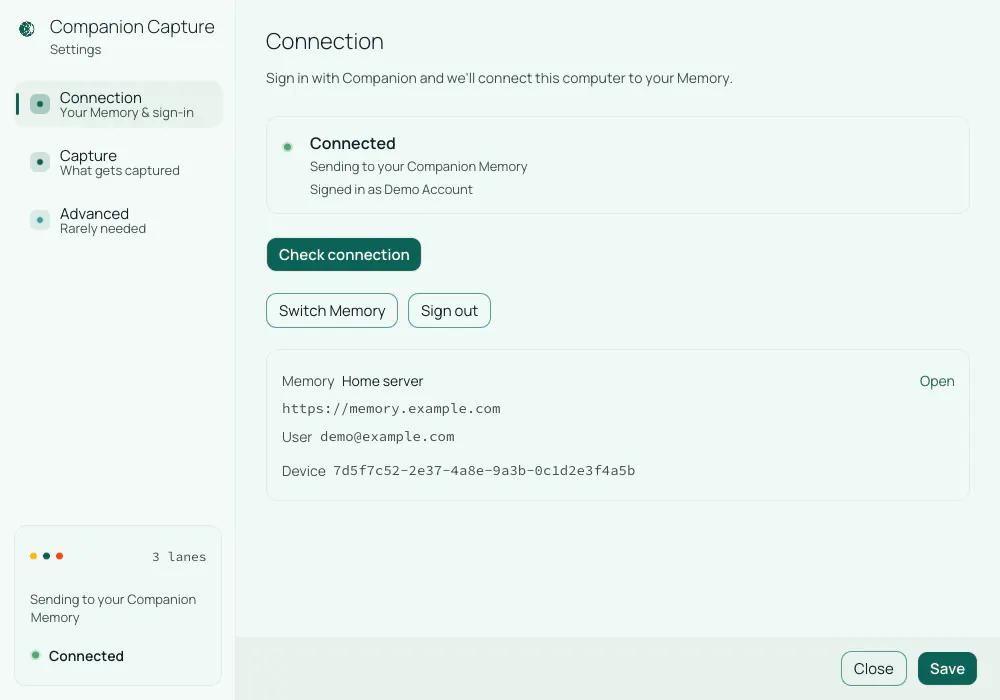Click Switch Memory button
The height and width of the screenshot is (700, 1000).
click(x=332, y=310)
